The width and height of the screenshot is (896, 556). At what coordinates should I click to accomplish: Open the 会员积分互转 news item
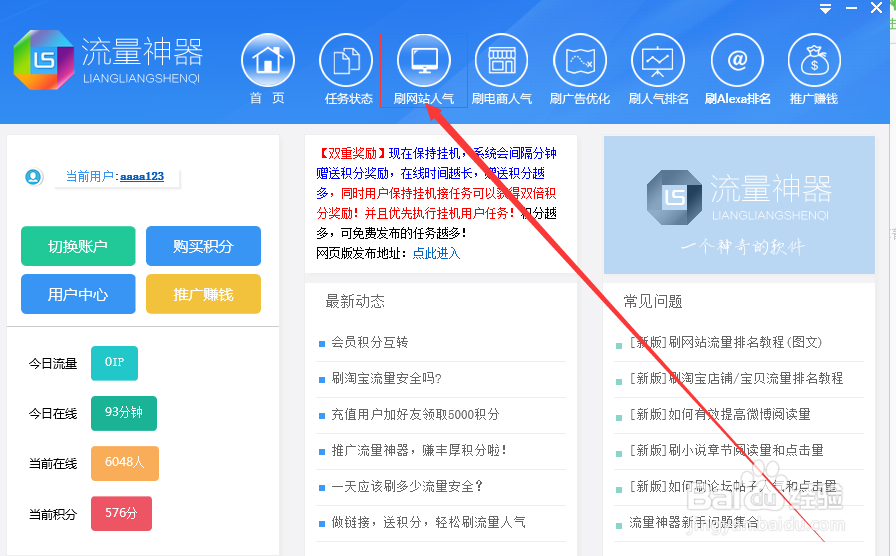coord(370,342)
